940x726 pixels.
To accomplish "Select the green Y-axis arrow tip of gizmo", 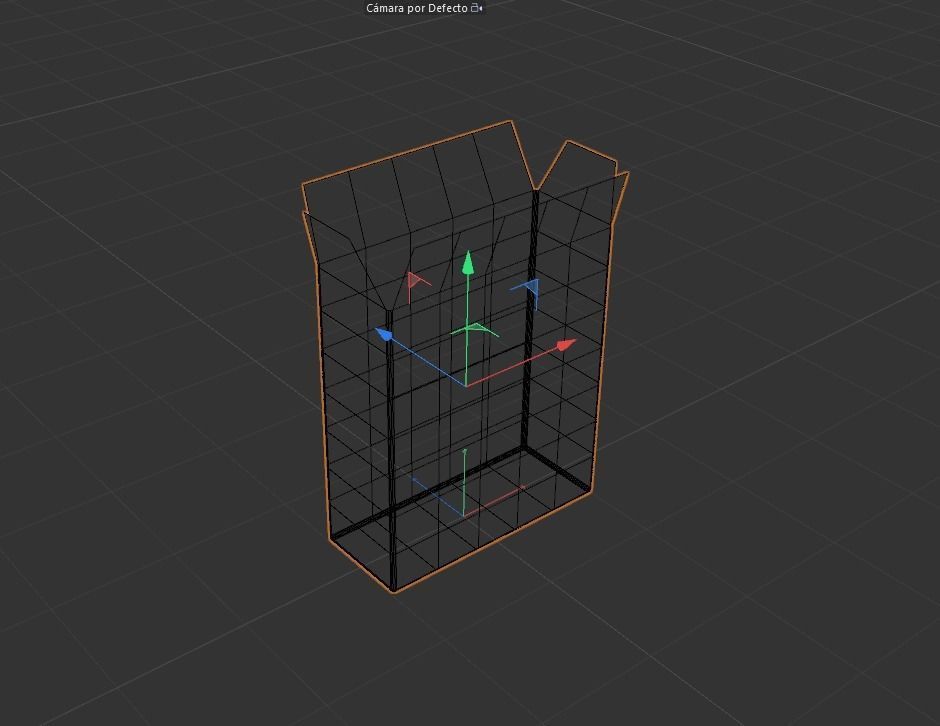I will point(468,263).
